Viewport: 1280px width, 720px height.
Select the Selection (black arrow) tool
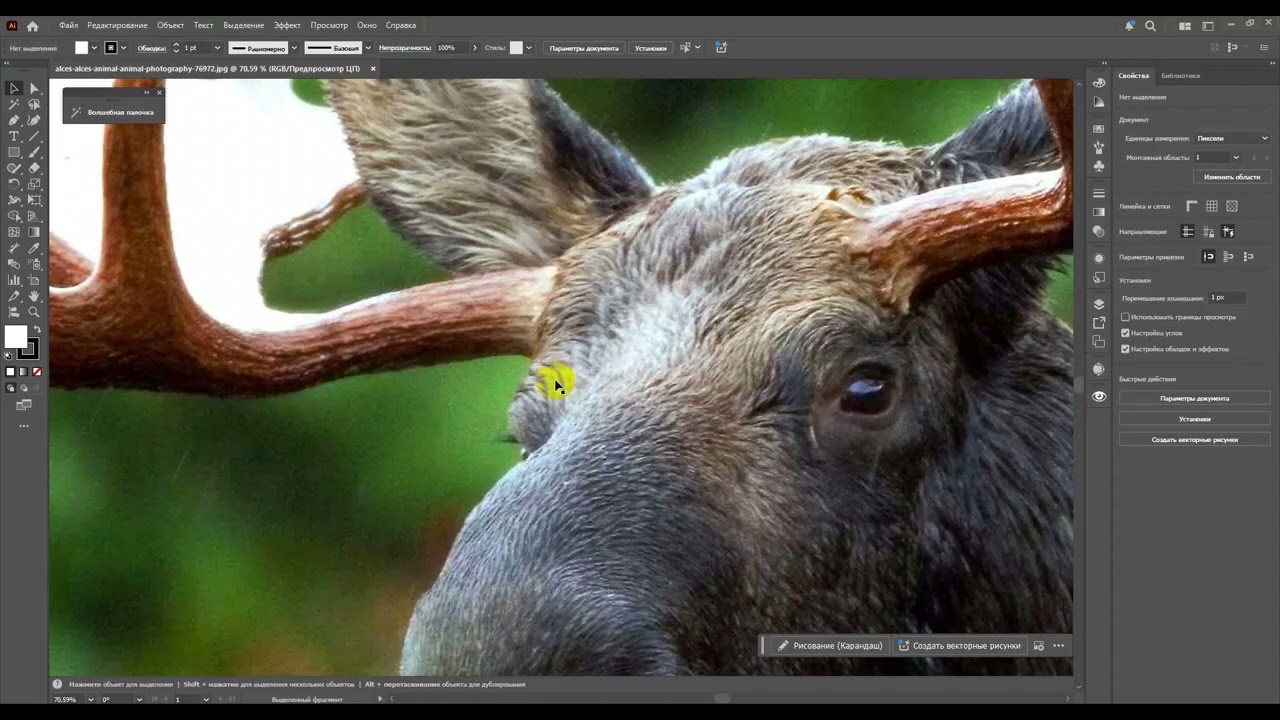coord(14,88)
